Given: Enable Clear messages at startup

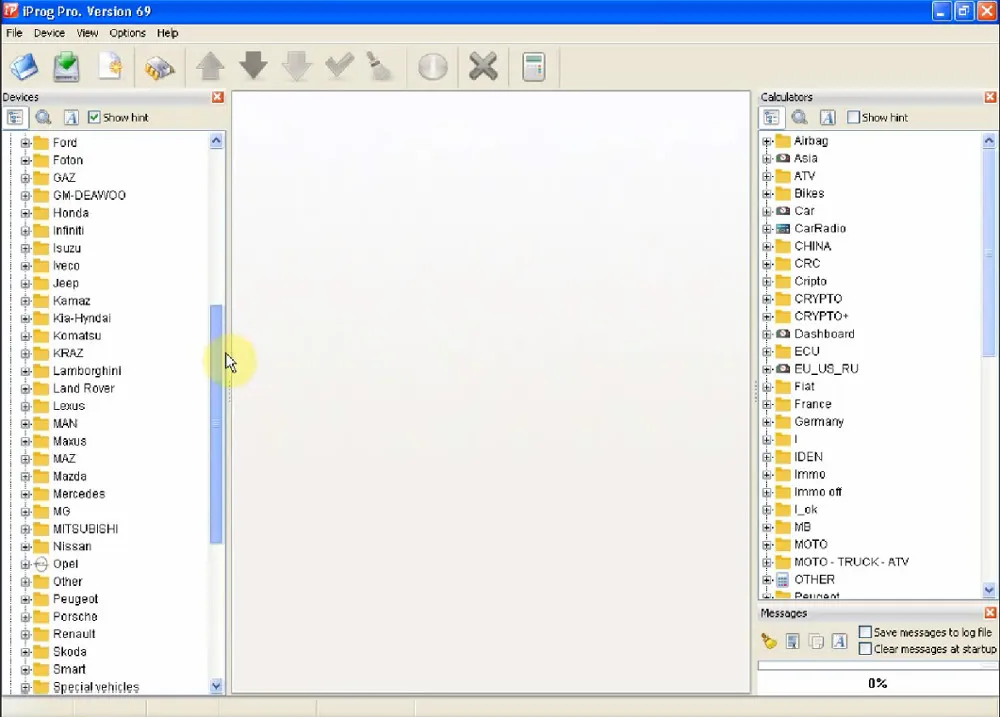Looking at the screenshot, I should tap(865, 649).
